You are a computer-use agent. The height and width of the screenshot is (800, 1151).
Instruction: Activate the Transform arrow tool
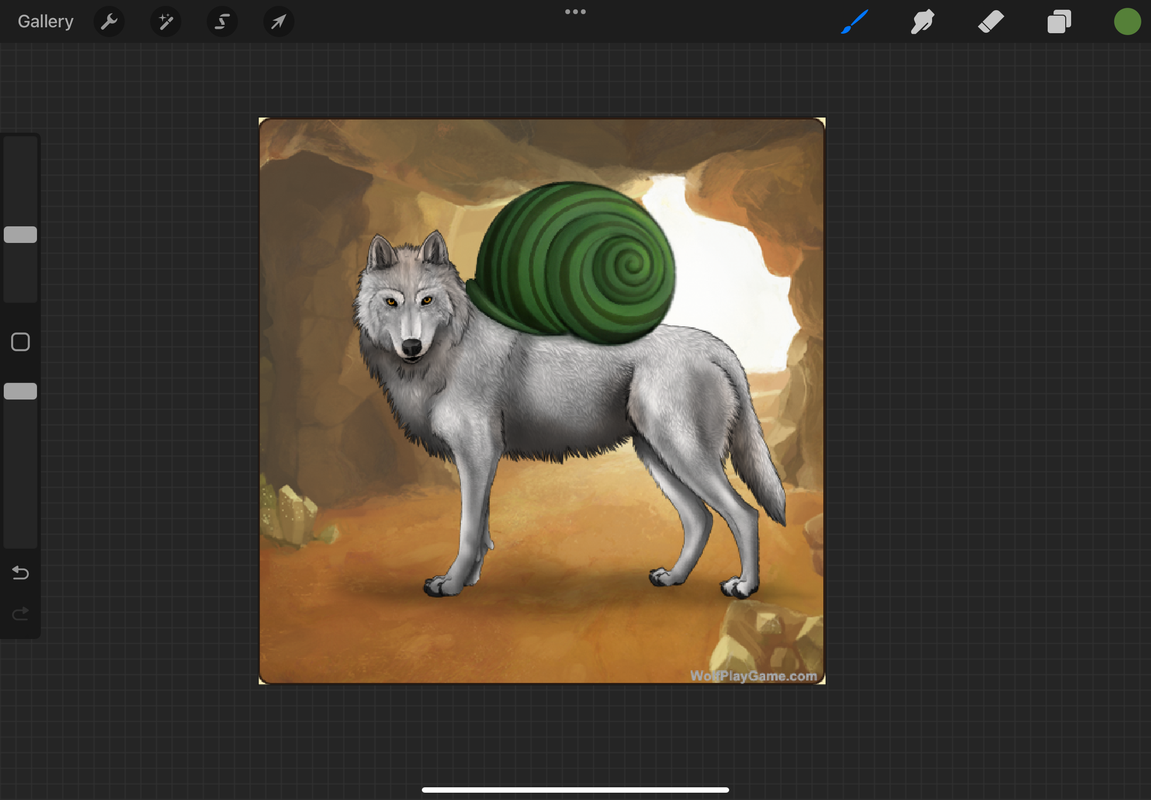[x=278, y=22]
